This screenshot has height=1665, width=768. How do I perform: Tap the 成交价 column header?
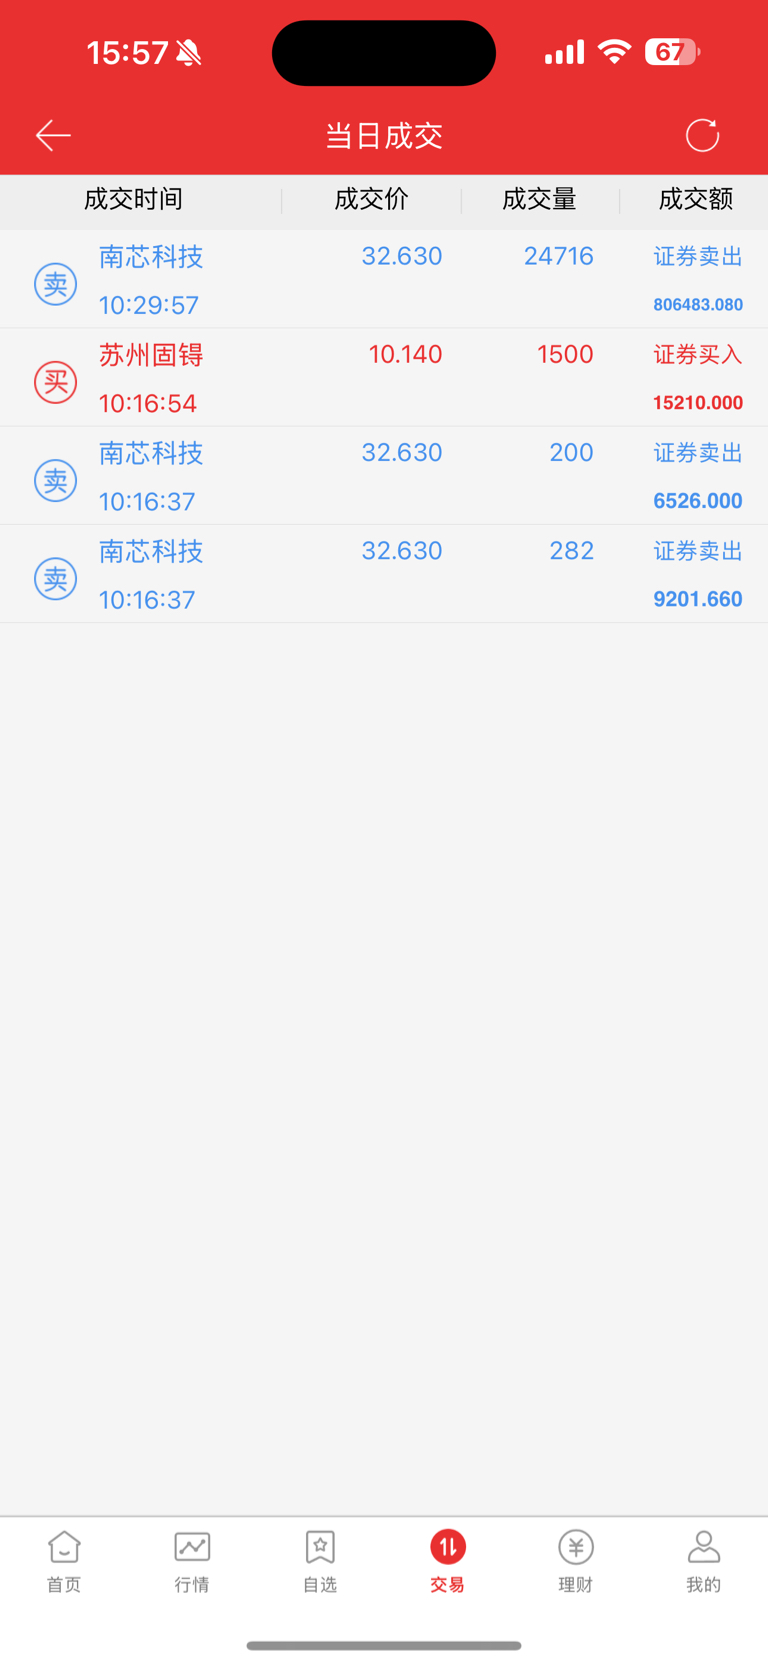(371, 199)
